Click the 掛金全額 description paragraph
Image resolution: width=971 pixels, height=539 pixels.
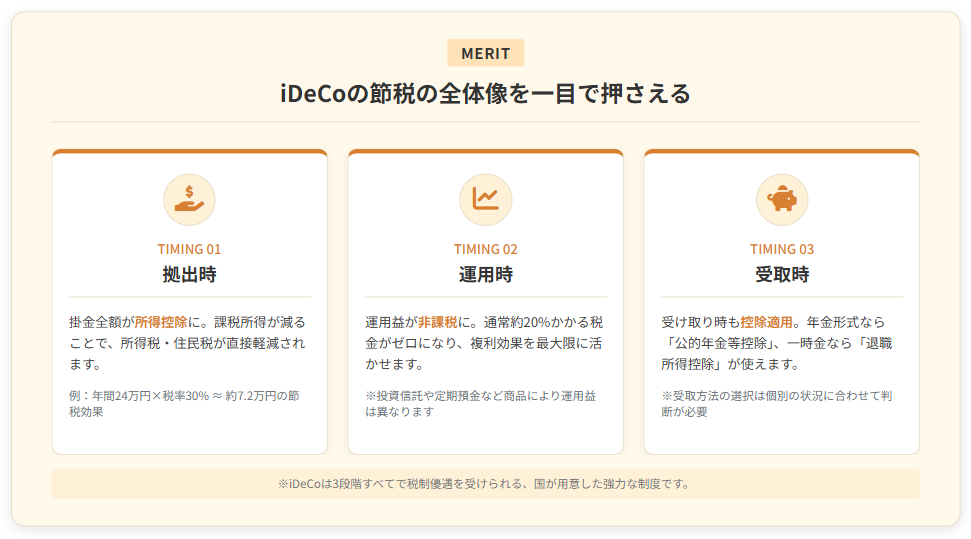pos(188,343)
